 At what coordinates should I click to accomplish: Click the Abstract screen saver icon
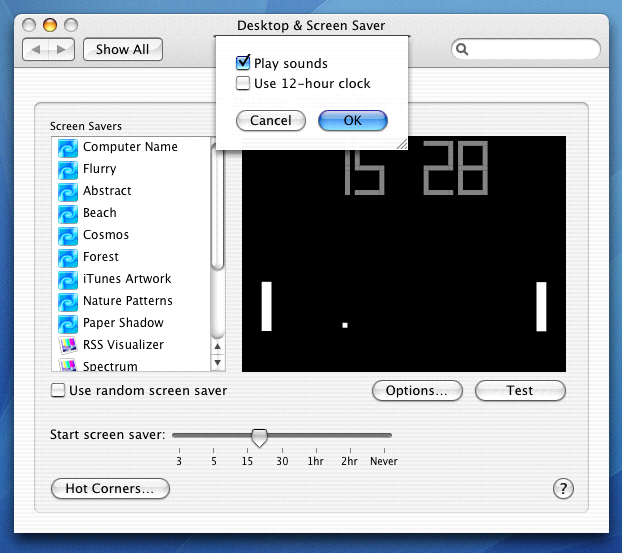tap(68, 192)
